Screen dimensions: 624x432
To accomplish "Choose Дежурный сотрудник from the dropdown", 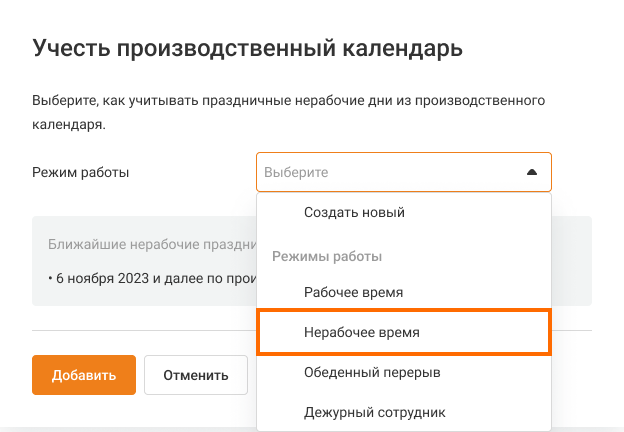I will [x=375, y=411].
